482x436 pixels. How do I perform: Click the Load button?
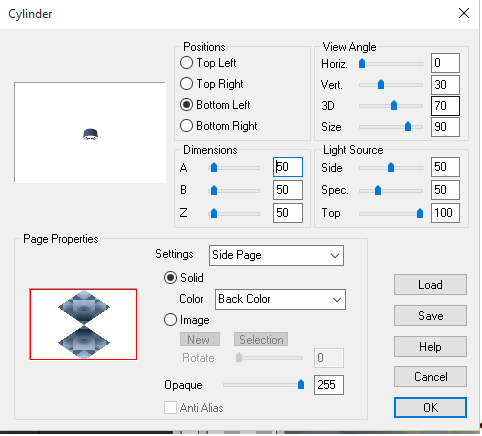(x=430, y=285)
